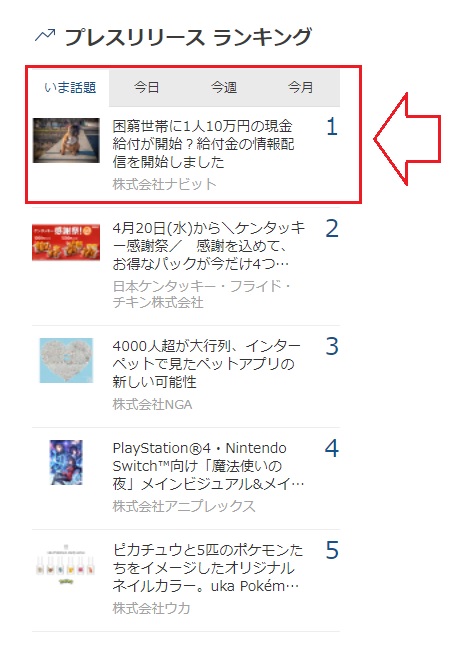Visit 日本ケンタッキー・フライド・チキン株式会社 link
The image size is (473, 667).
[x=202, y=294]
